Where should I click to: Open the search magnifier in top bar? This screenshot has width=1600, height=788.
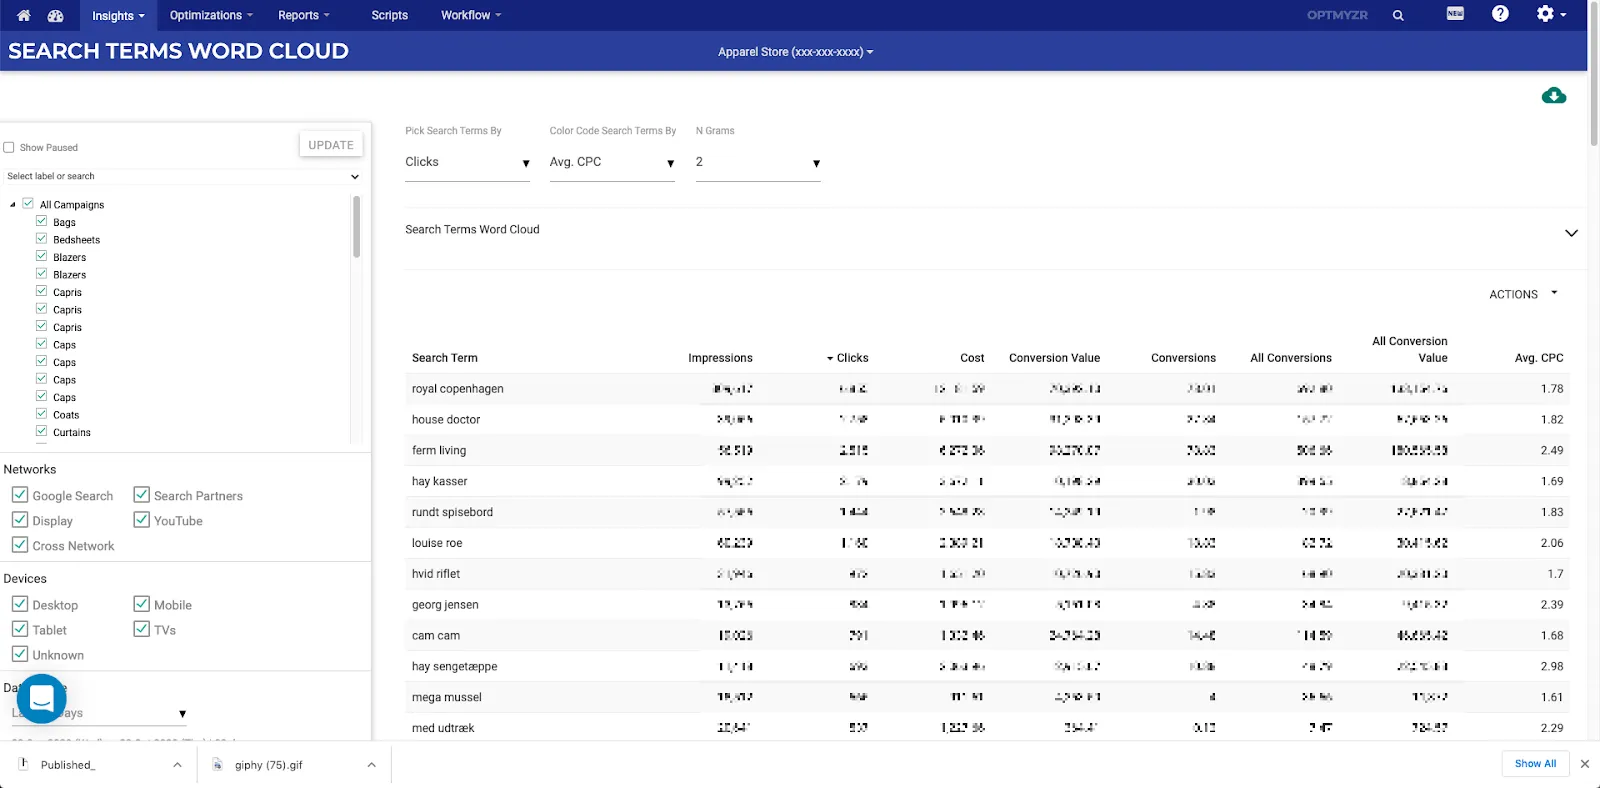(1398, 15)
